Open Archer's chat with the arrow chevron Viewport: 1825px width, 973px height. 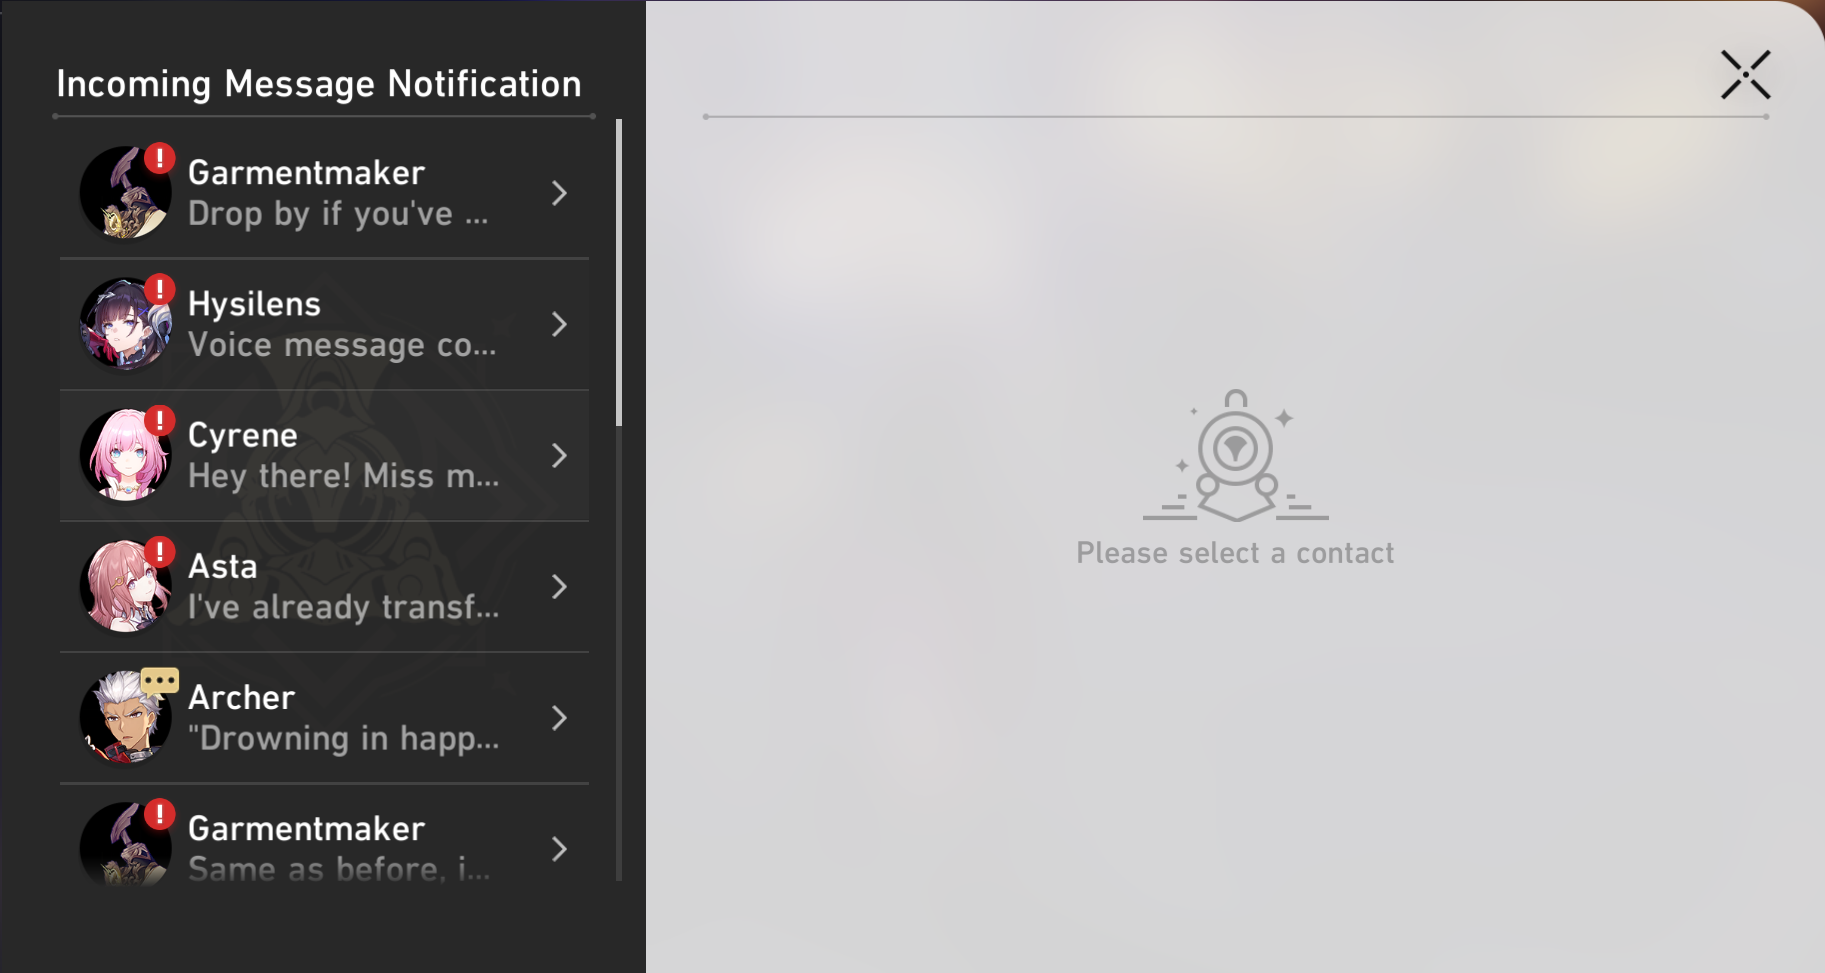[x=560, y=717]
